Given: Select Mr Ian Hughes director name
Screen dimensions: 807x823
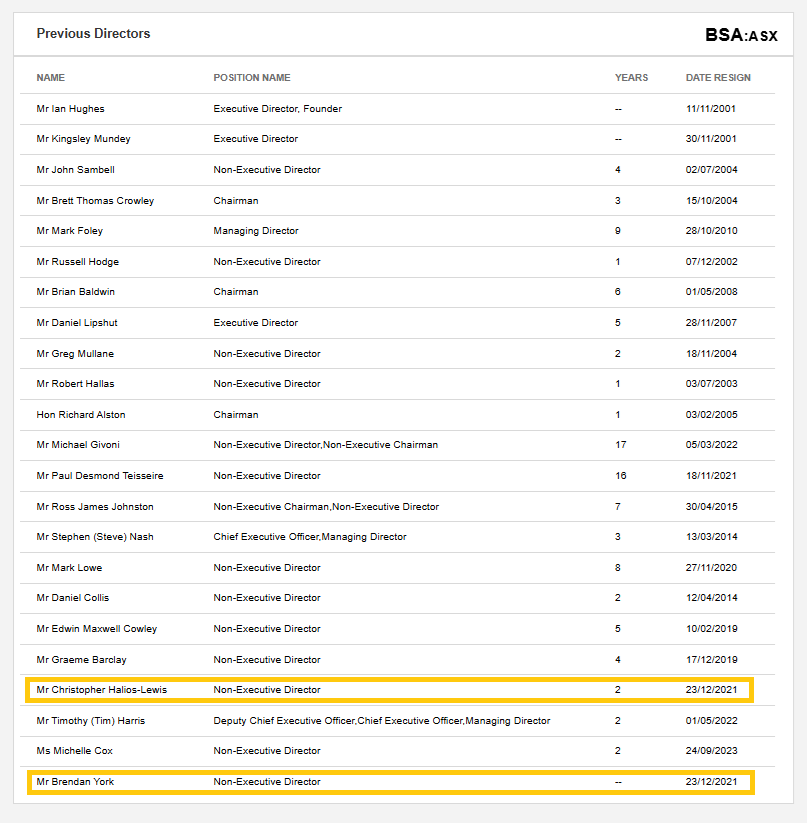Looking at the screenshot, I should pos(70,109).
